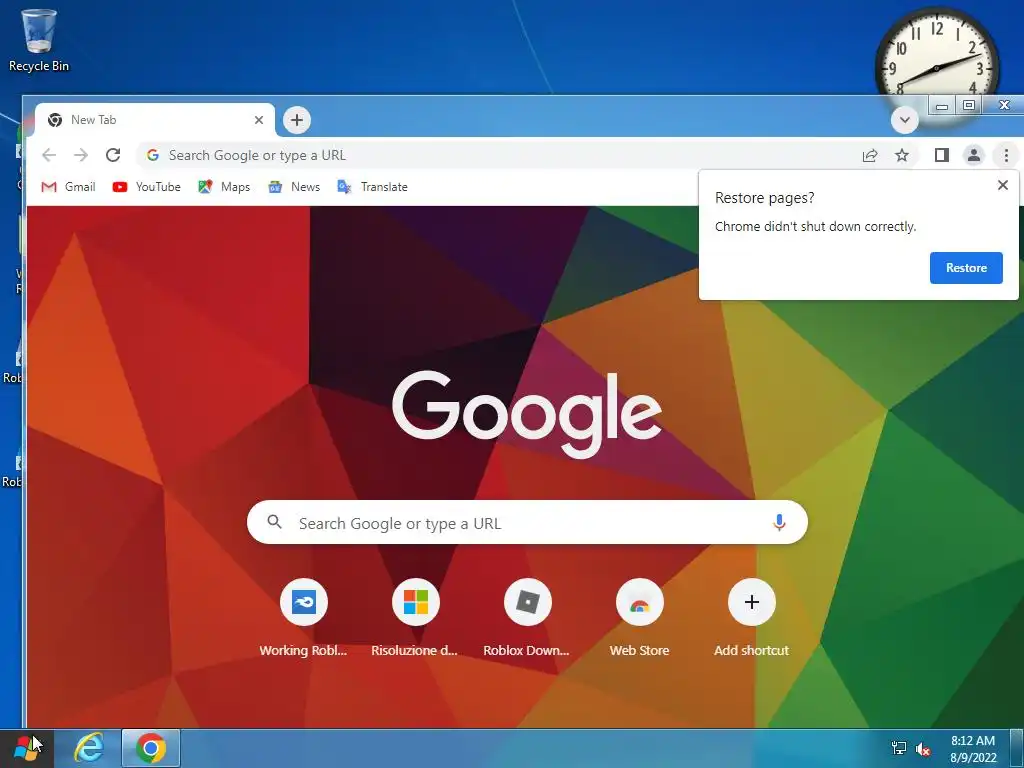
Task: Open the Roblox Down... shortcut
Action: point(527,617)
